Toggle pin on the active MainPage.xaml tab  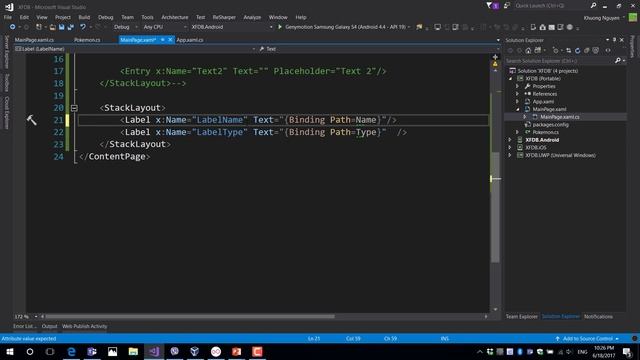[x=162, y=40]
